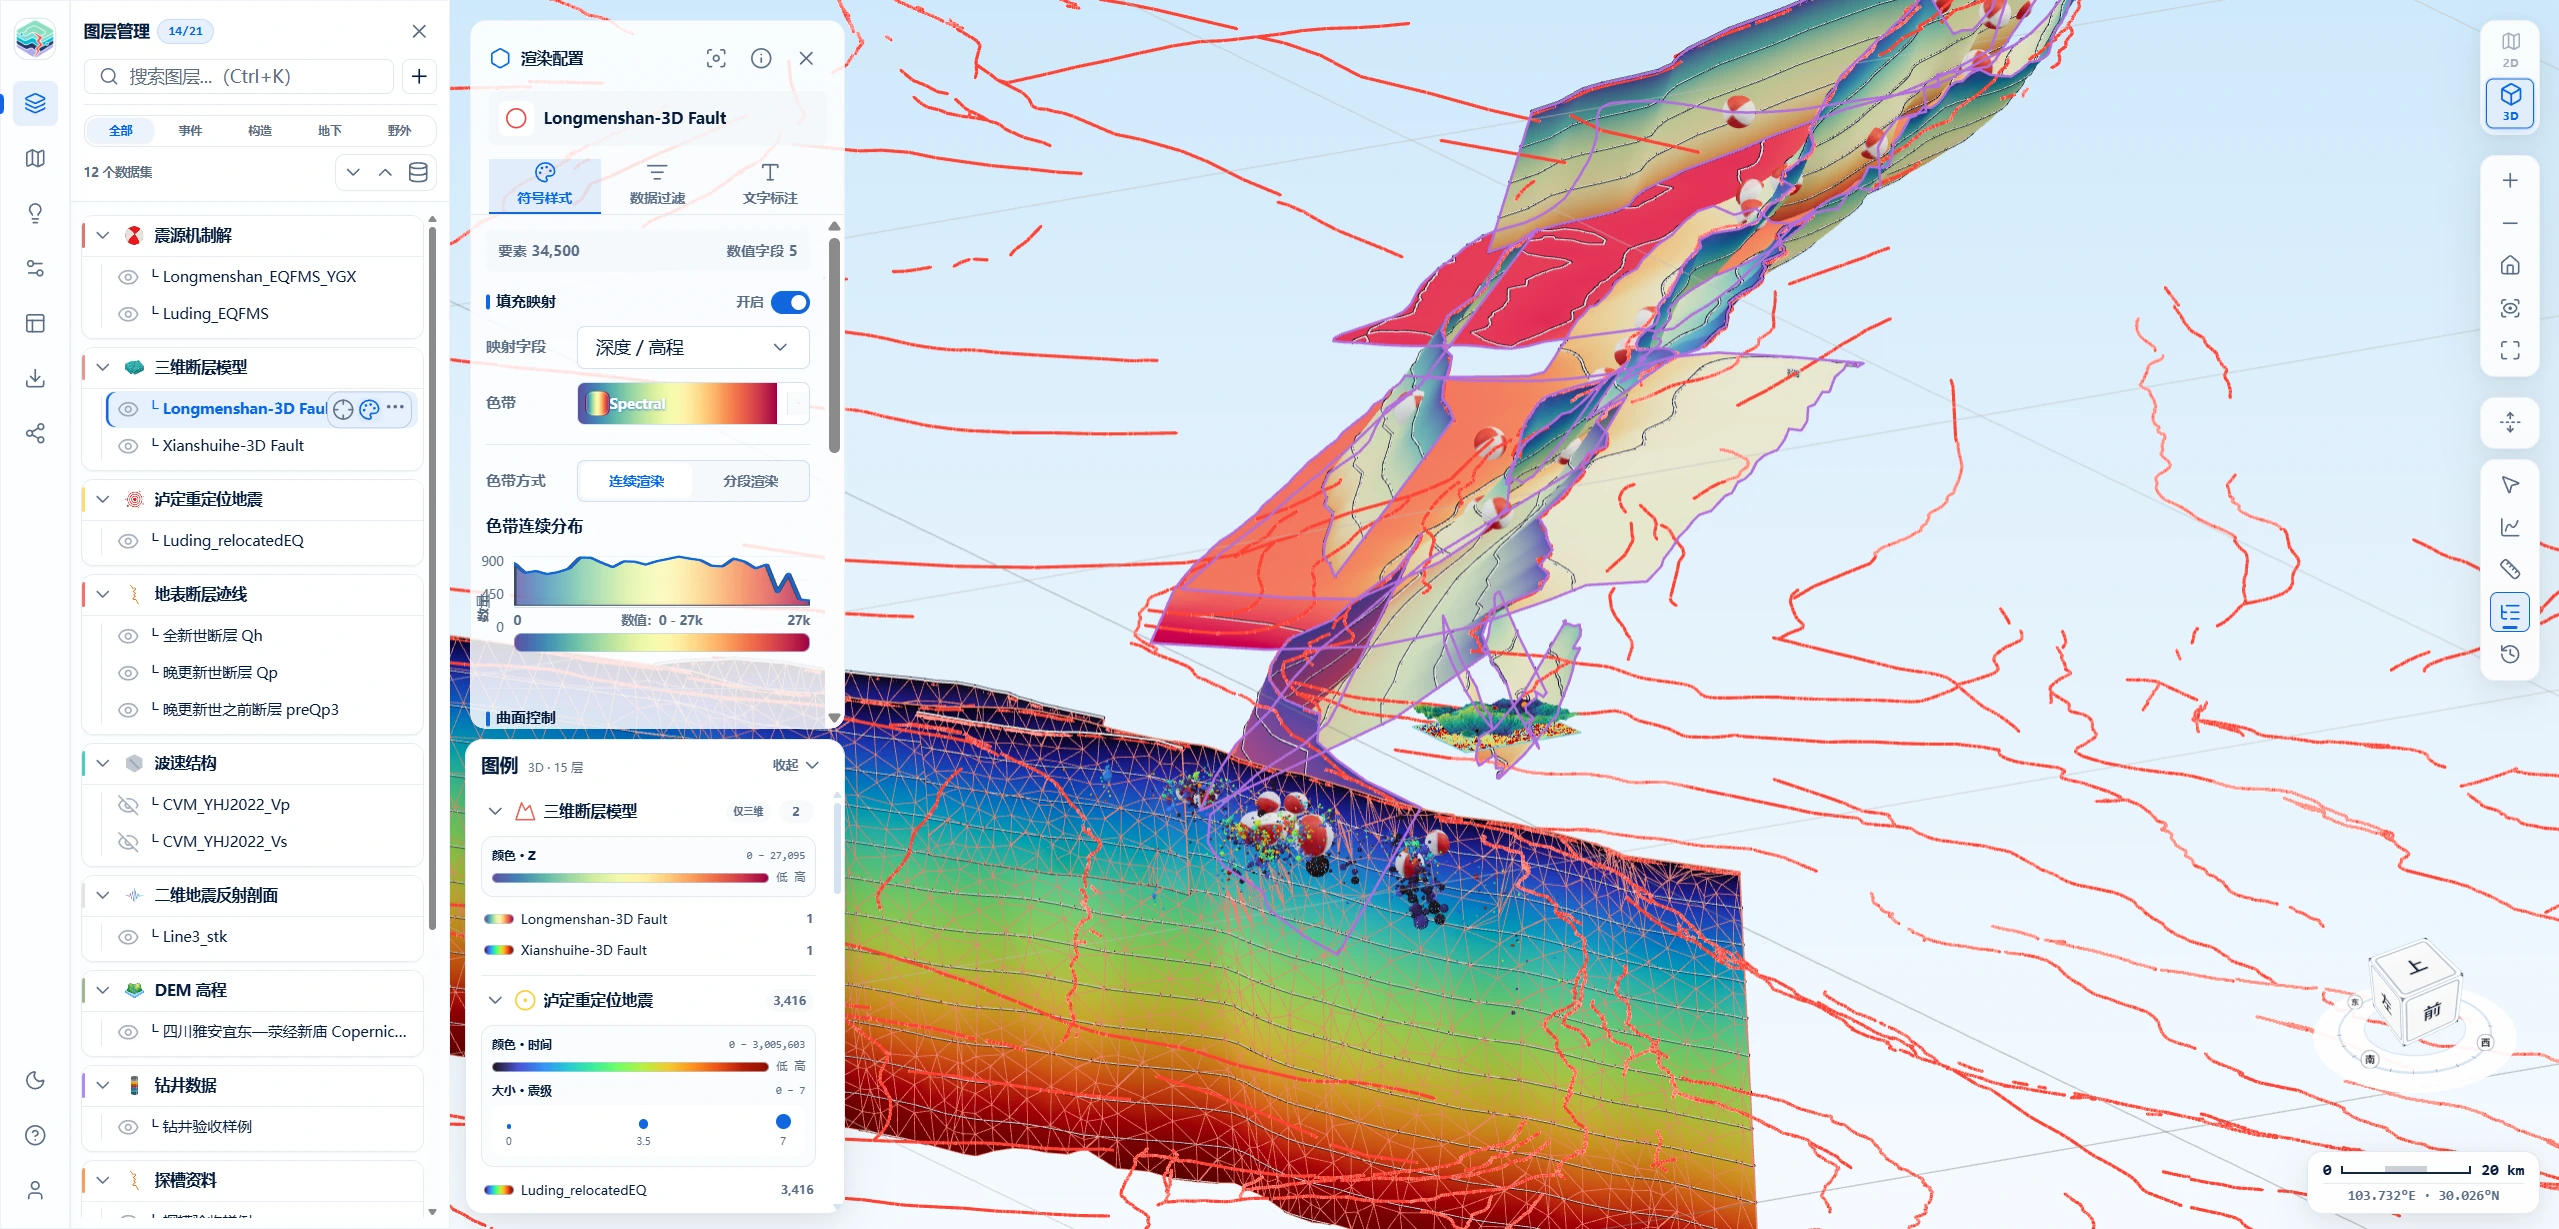Switch to 文字标注 tab
Screen dimensions: 2559x1229
coord(770,185)
